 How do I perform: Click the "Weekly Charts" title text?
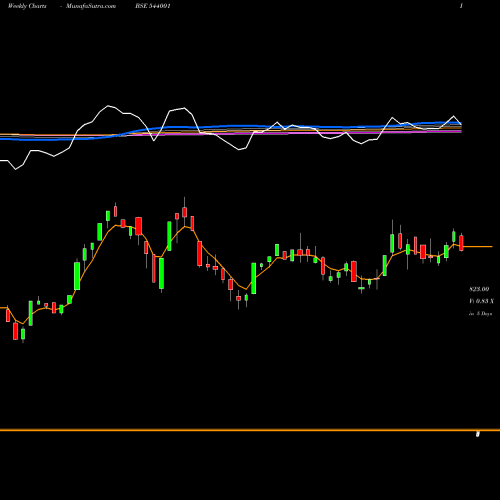(x=27, y=6)
